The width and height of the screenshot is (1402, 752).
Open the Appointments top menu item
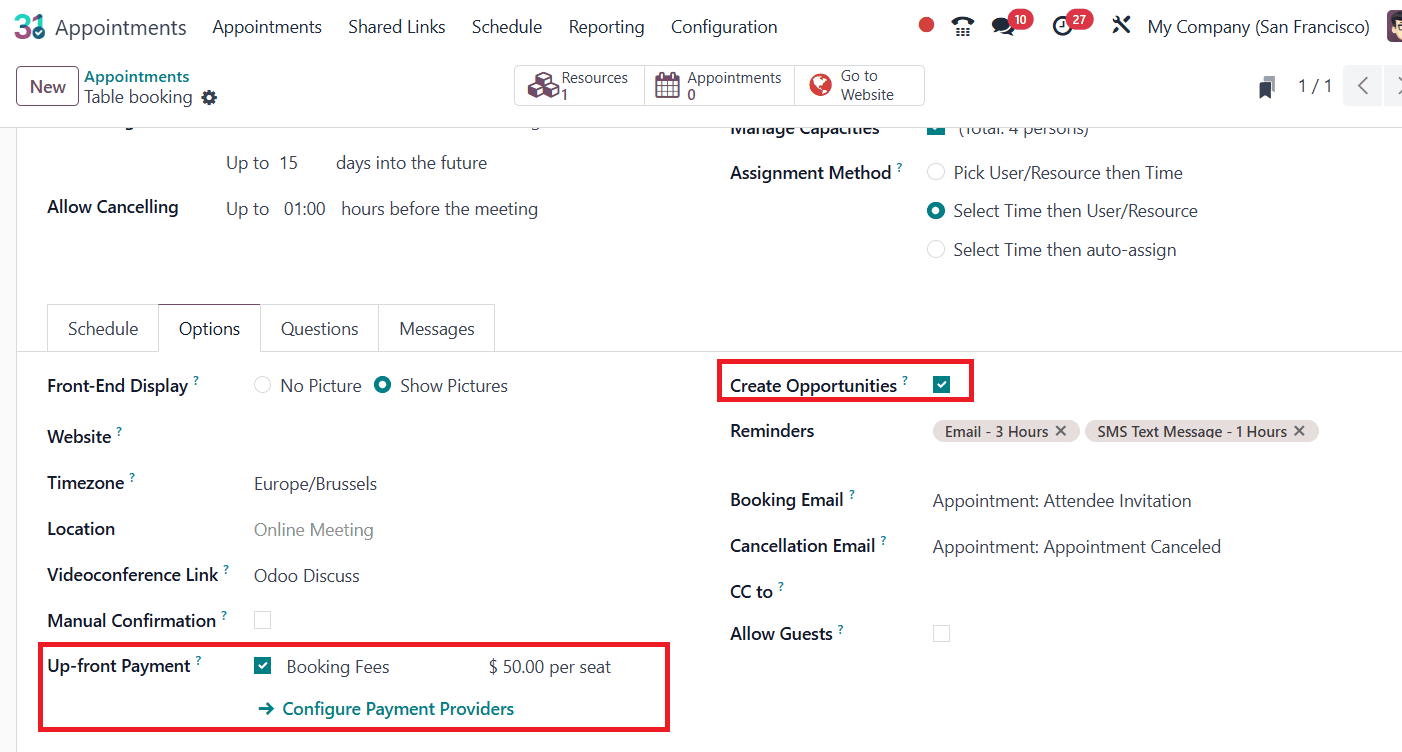coord(267,27)
